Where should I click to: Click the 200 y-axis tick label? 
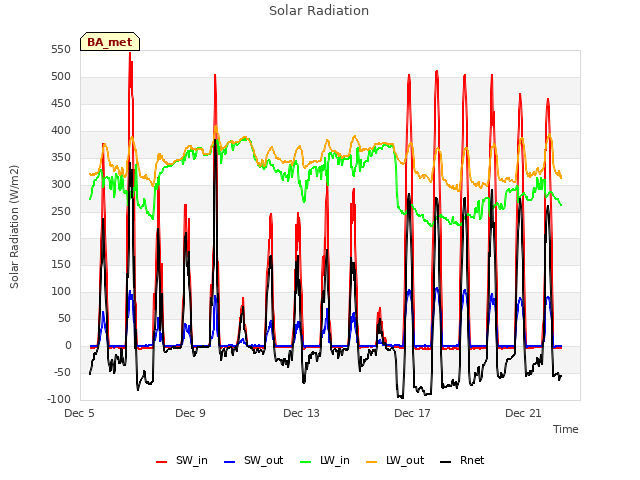61,238
